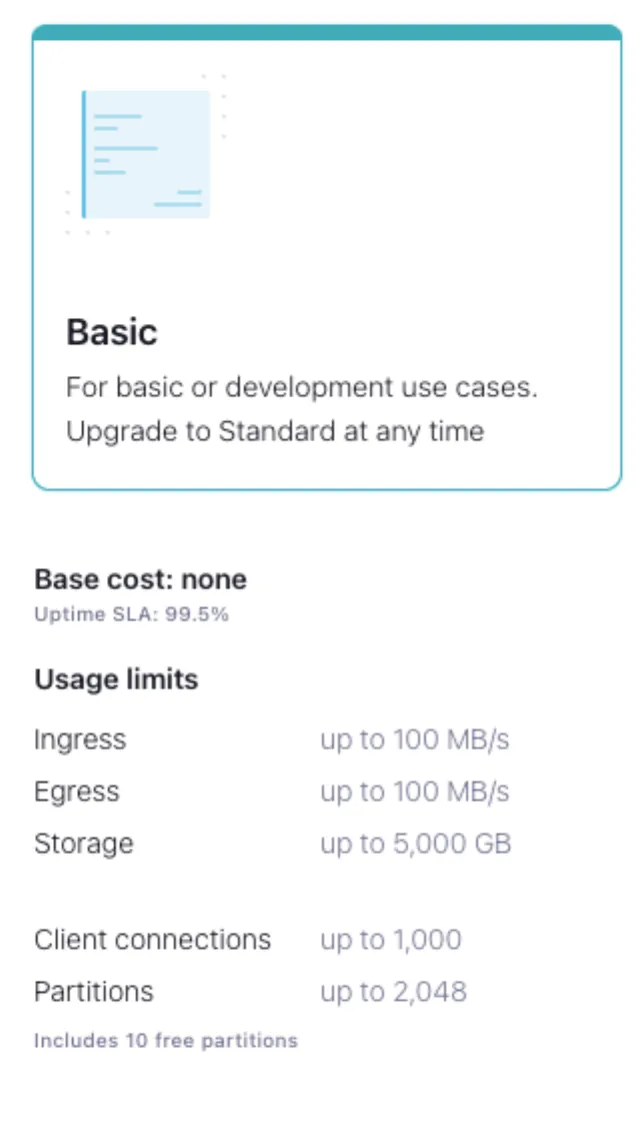Click the Partitions row label
The image size is (638, 1126).
pyautogui.click(x=94, y=992)
